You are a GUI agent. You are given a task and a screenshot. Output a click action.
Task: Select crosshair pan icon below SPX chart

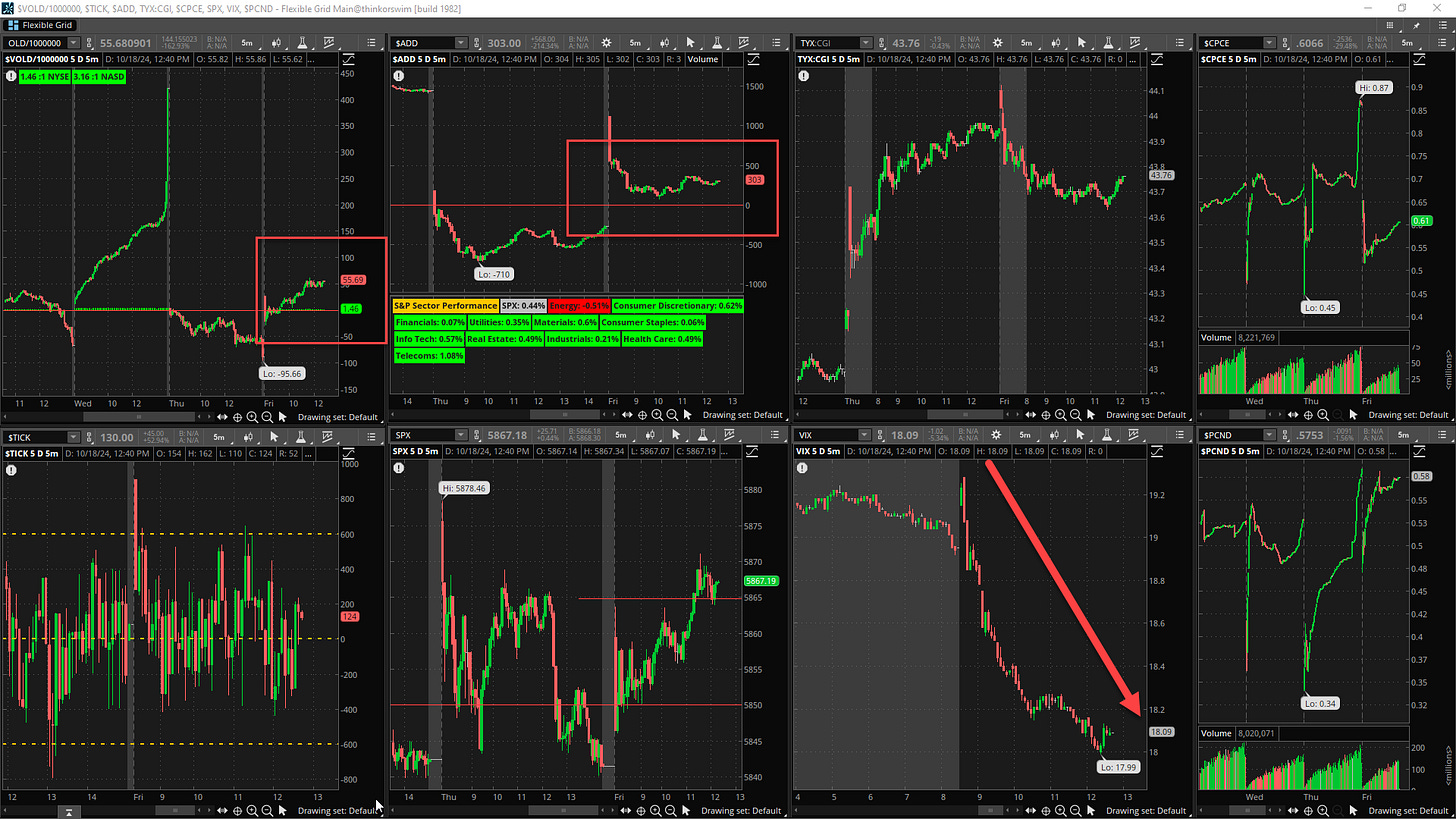tap(641, 810)
